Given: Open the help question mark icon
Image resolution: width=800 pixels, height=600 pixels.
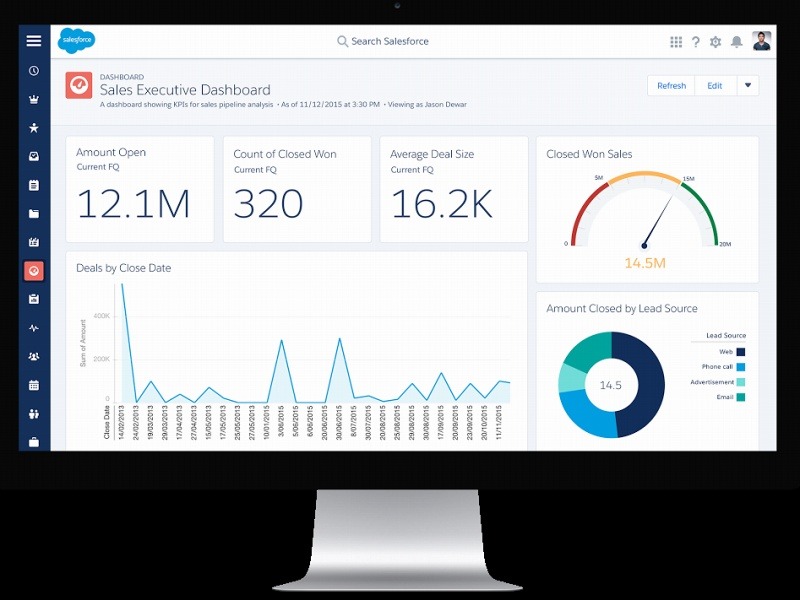Looking at the screenshot, I should click(695, 42).
